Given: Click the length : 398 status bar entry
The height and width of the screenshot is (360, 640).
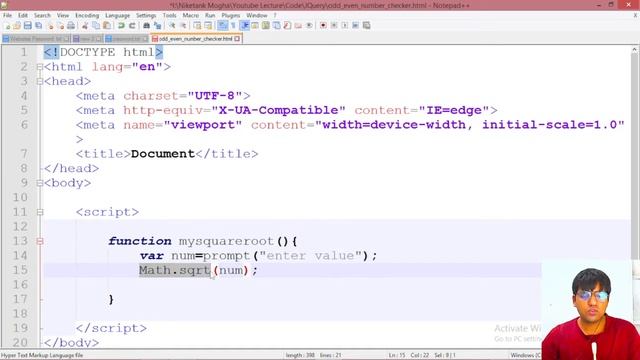Looking at the screenshot, I should click(x=300, y=356).
